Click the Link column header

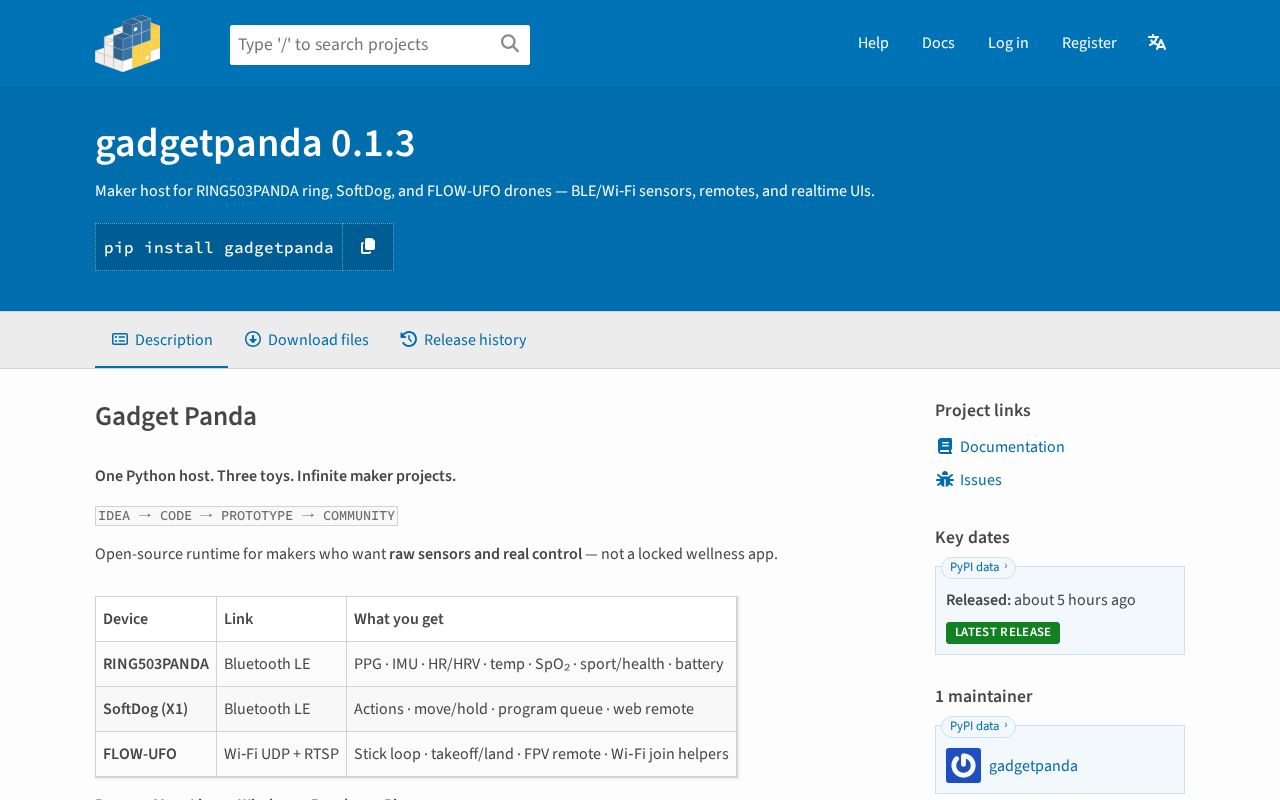click(281, 618)
